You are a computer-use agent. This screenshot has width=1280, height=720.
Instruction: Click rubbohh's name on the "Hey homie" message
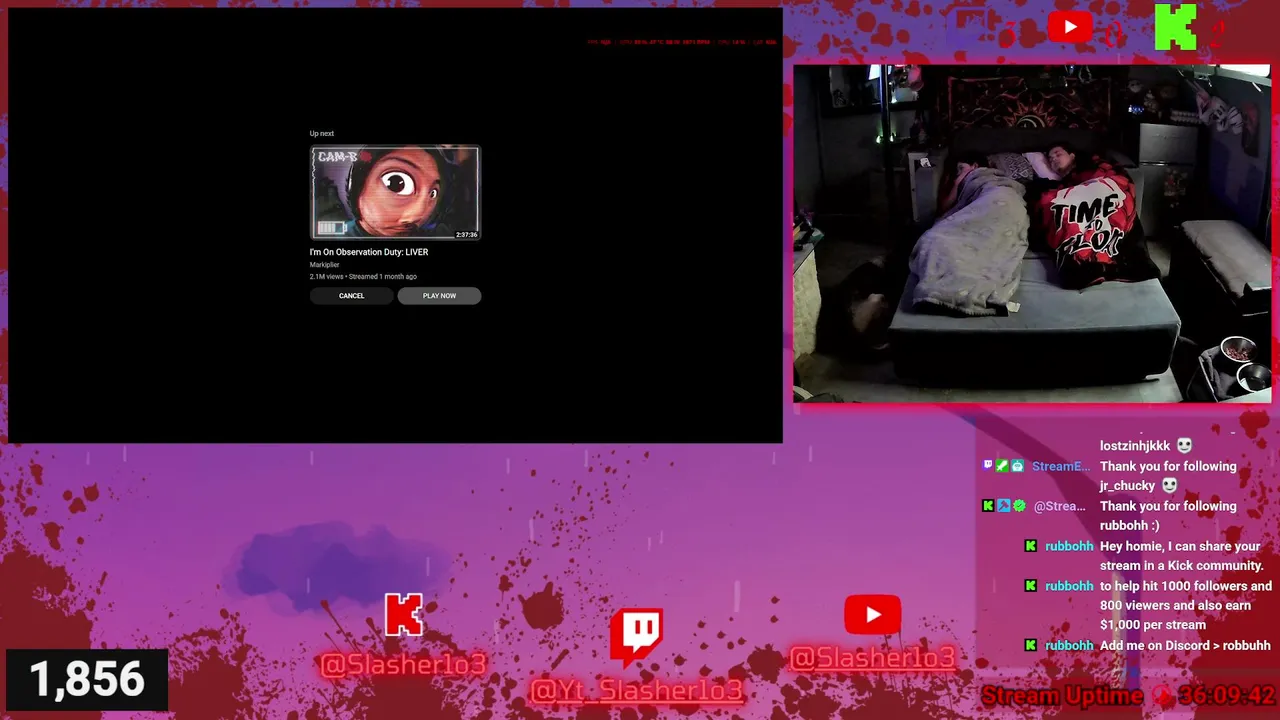coord(1069,547)
